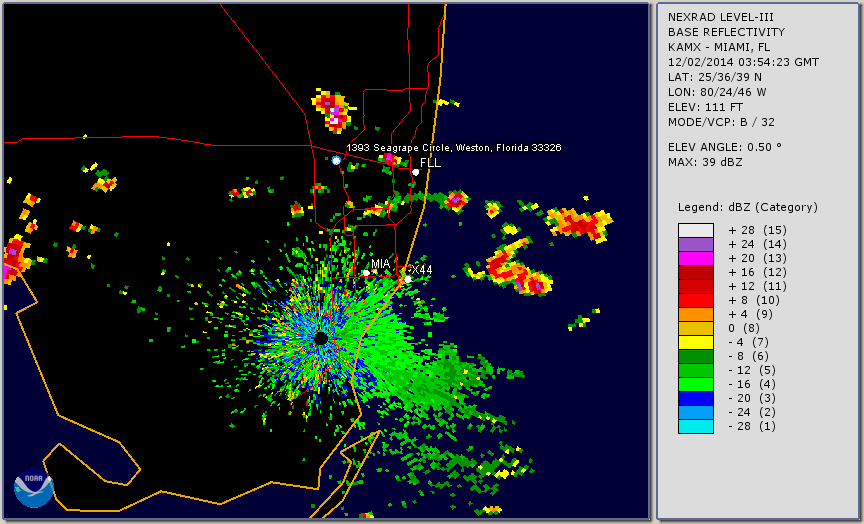The image size is (864, 524).
Task: Click the MIA airport marker dot
Action: [366, 273]
